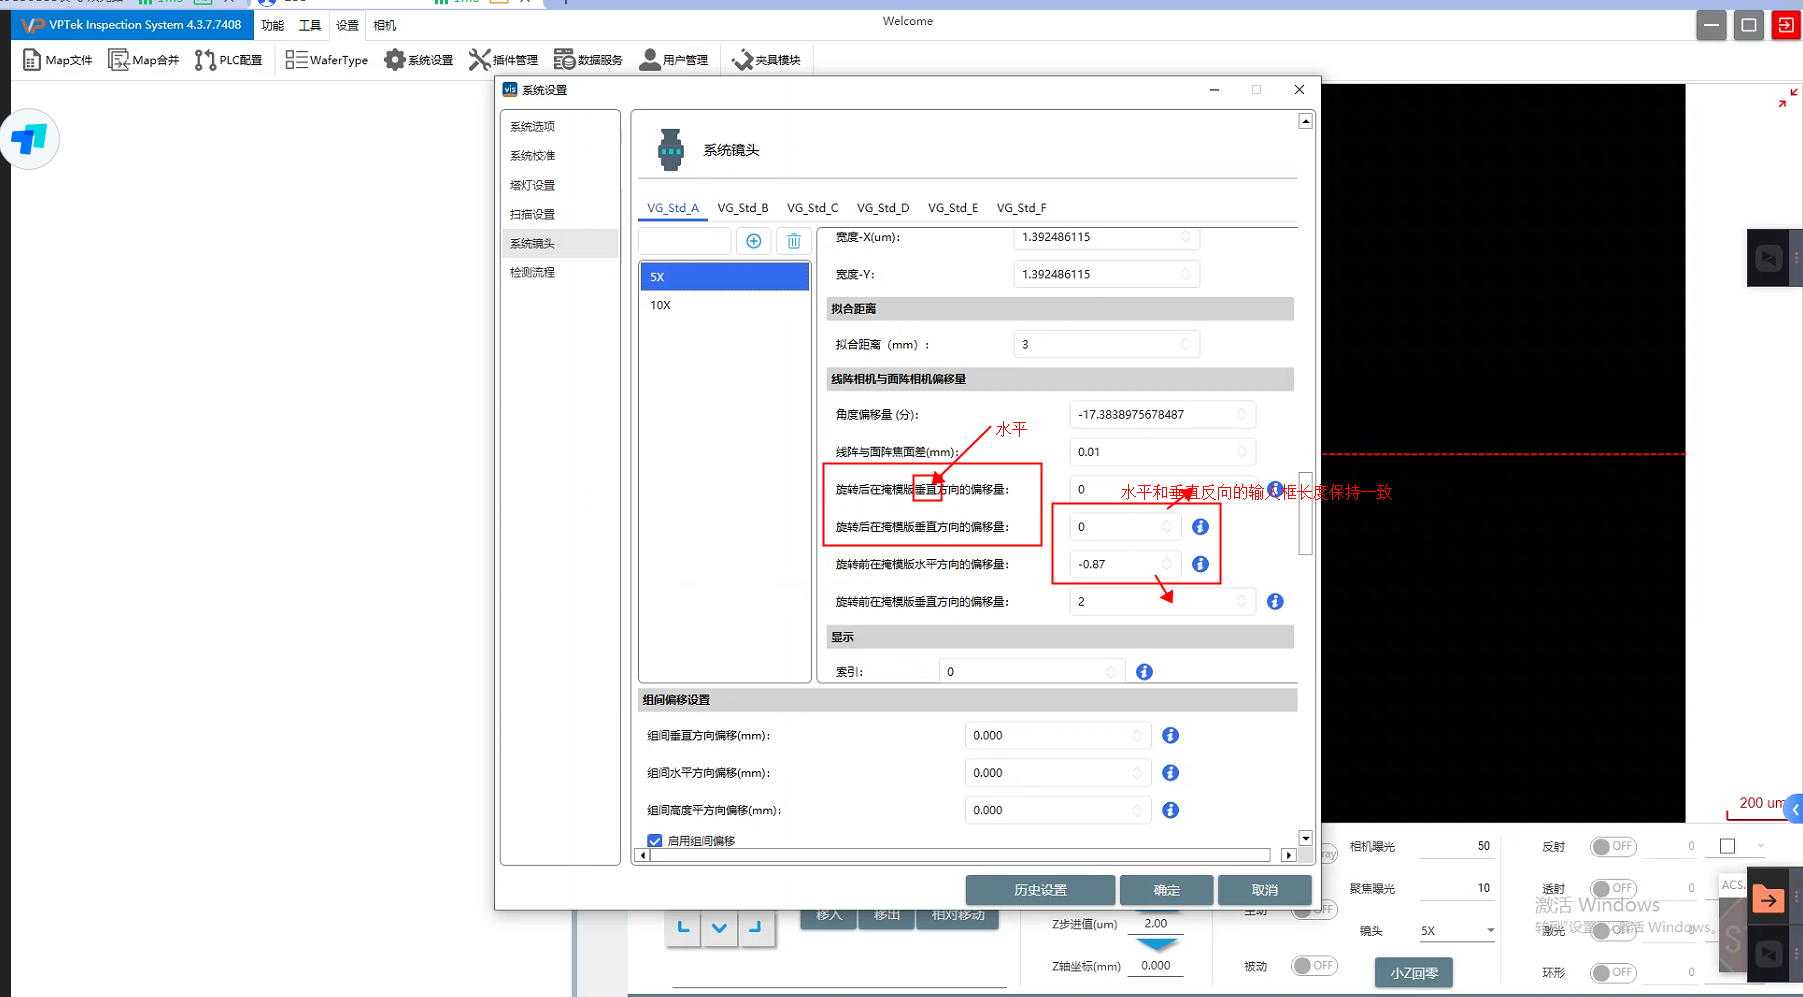
Task: Switch to VG_Std_B tab
Action: [x=743, y=208]
